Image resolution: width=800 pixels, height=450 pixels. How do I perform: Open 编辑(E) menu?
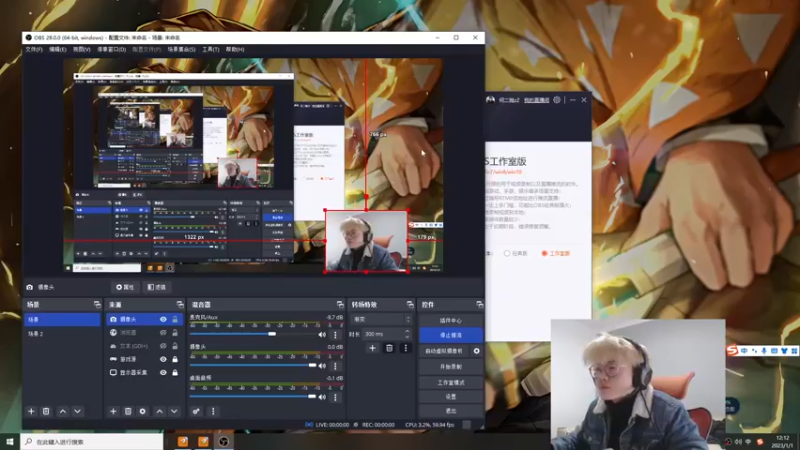[58, 49]
